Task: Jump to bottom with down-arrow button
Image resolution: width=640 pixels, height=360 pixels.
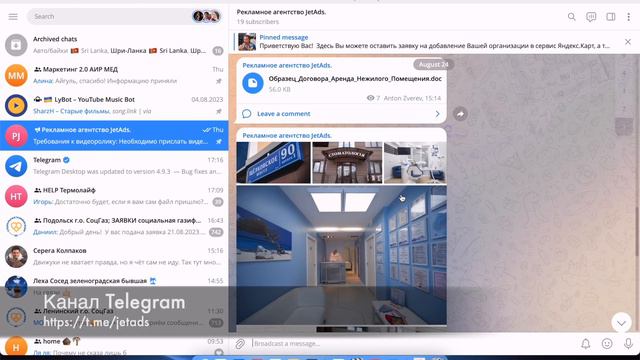Action: [x=621, y=323]
